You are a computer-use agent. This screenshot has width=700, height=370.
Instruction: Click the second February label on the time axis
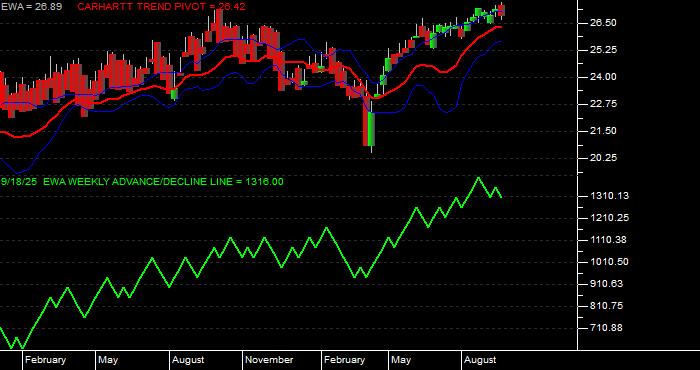[x=344, y=360]
